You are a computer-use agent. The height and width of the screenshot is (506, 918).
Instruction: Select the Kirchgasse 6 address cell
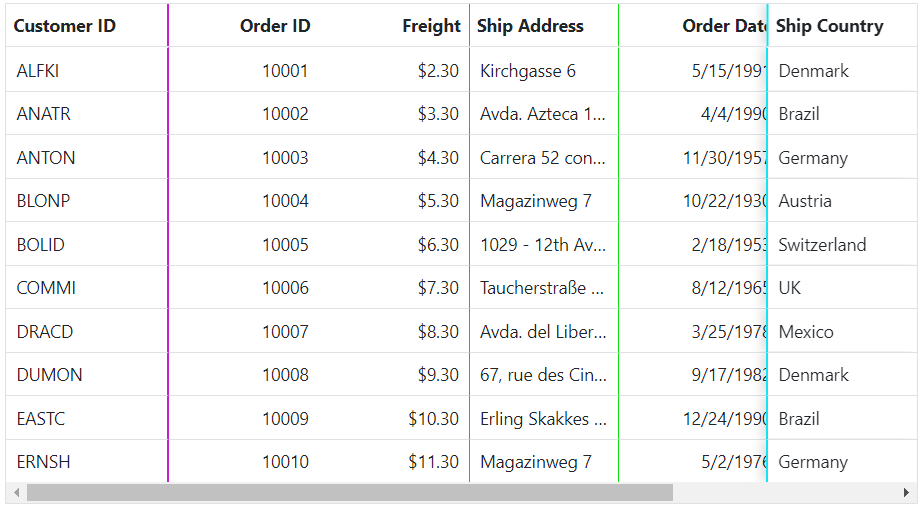click(x=544, y=70)
